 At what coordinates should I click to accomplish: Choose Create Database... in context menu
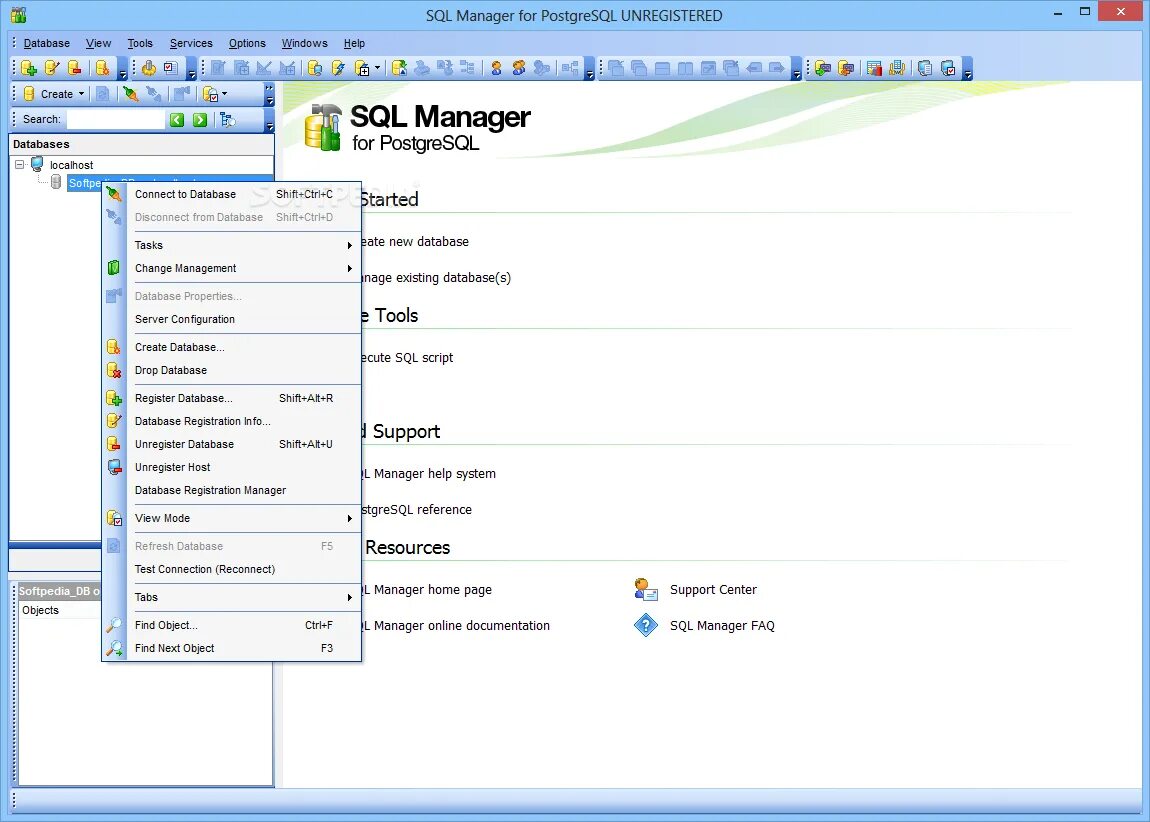pyautogui.click(x=232, y=347)
